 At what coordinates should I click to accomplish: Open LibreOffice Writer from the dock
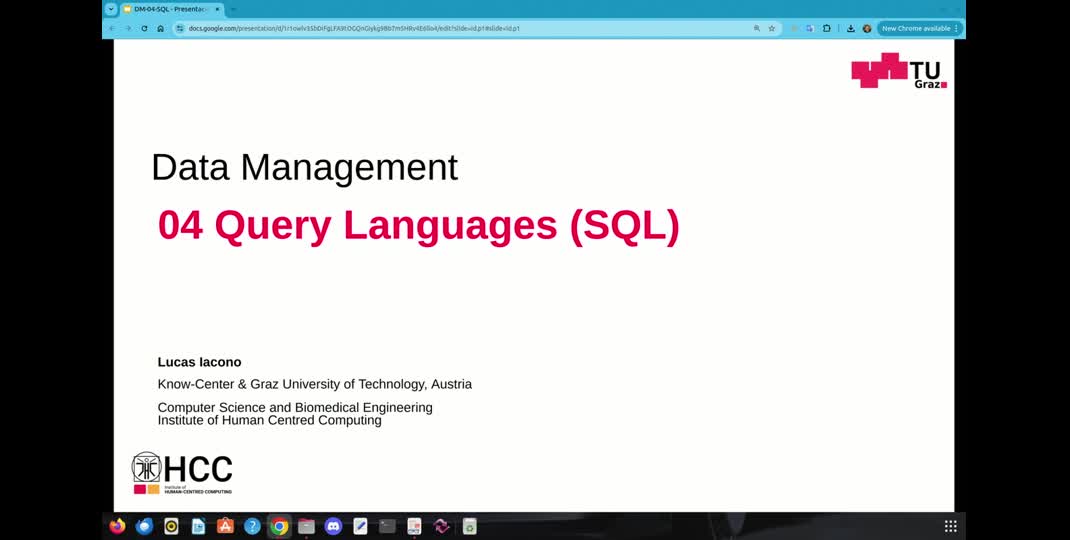(199, 526)
